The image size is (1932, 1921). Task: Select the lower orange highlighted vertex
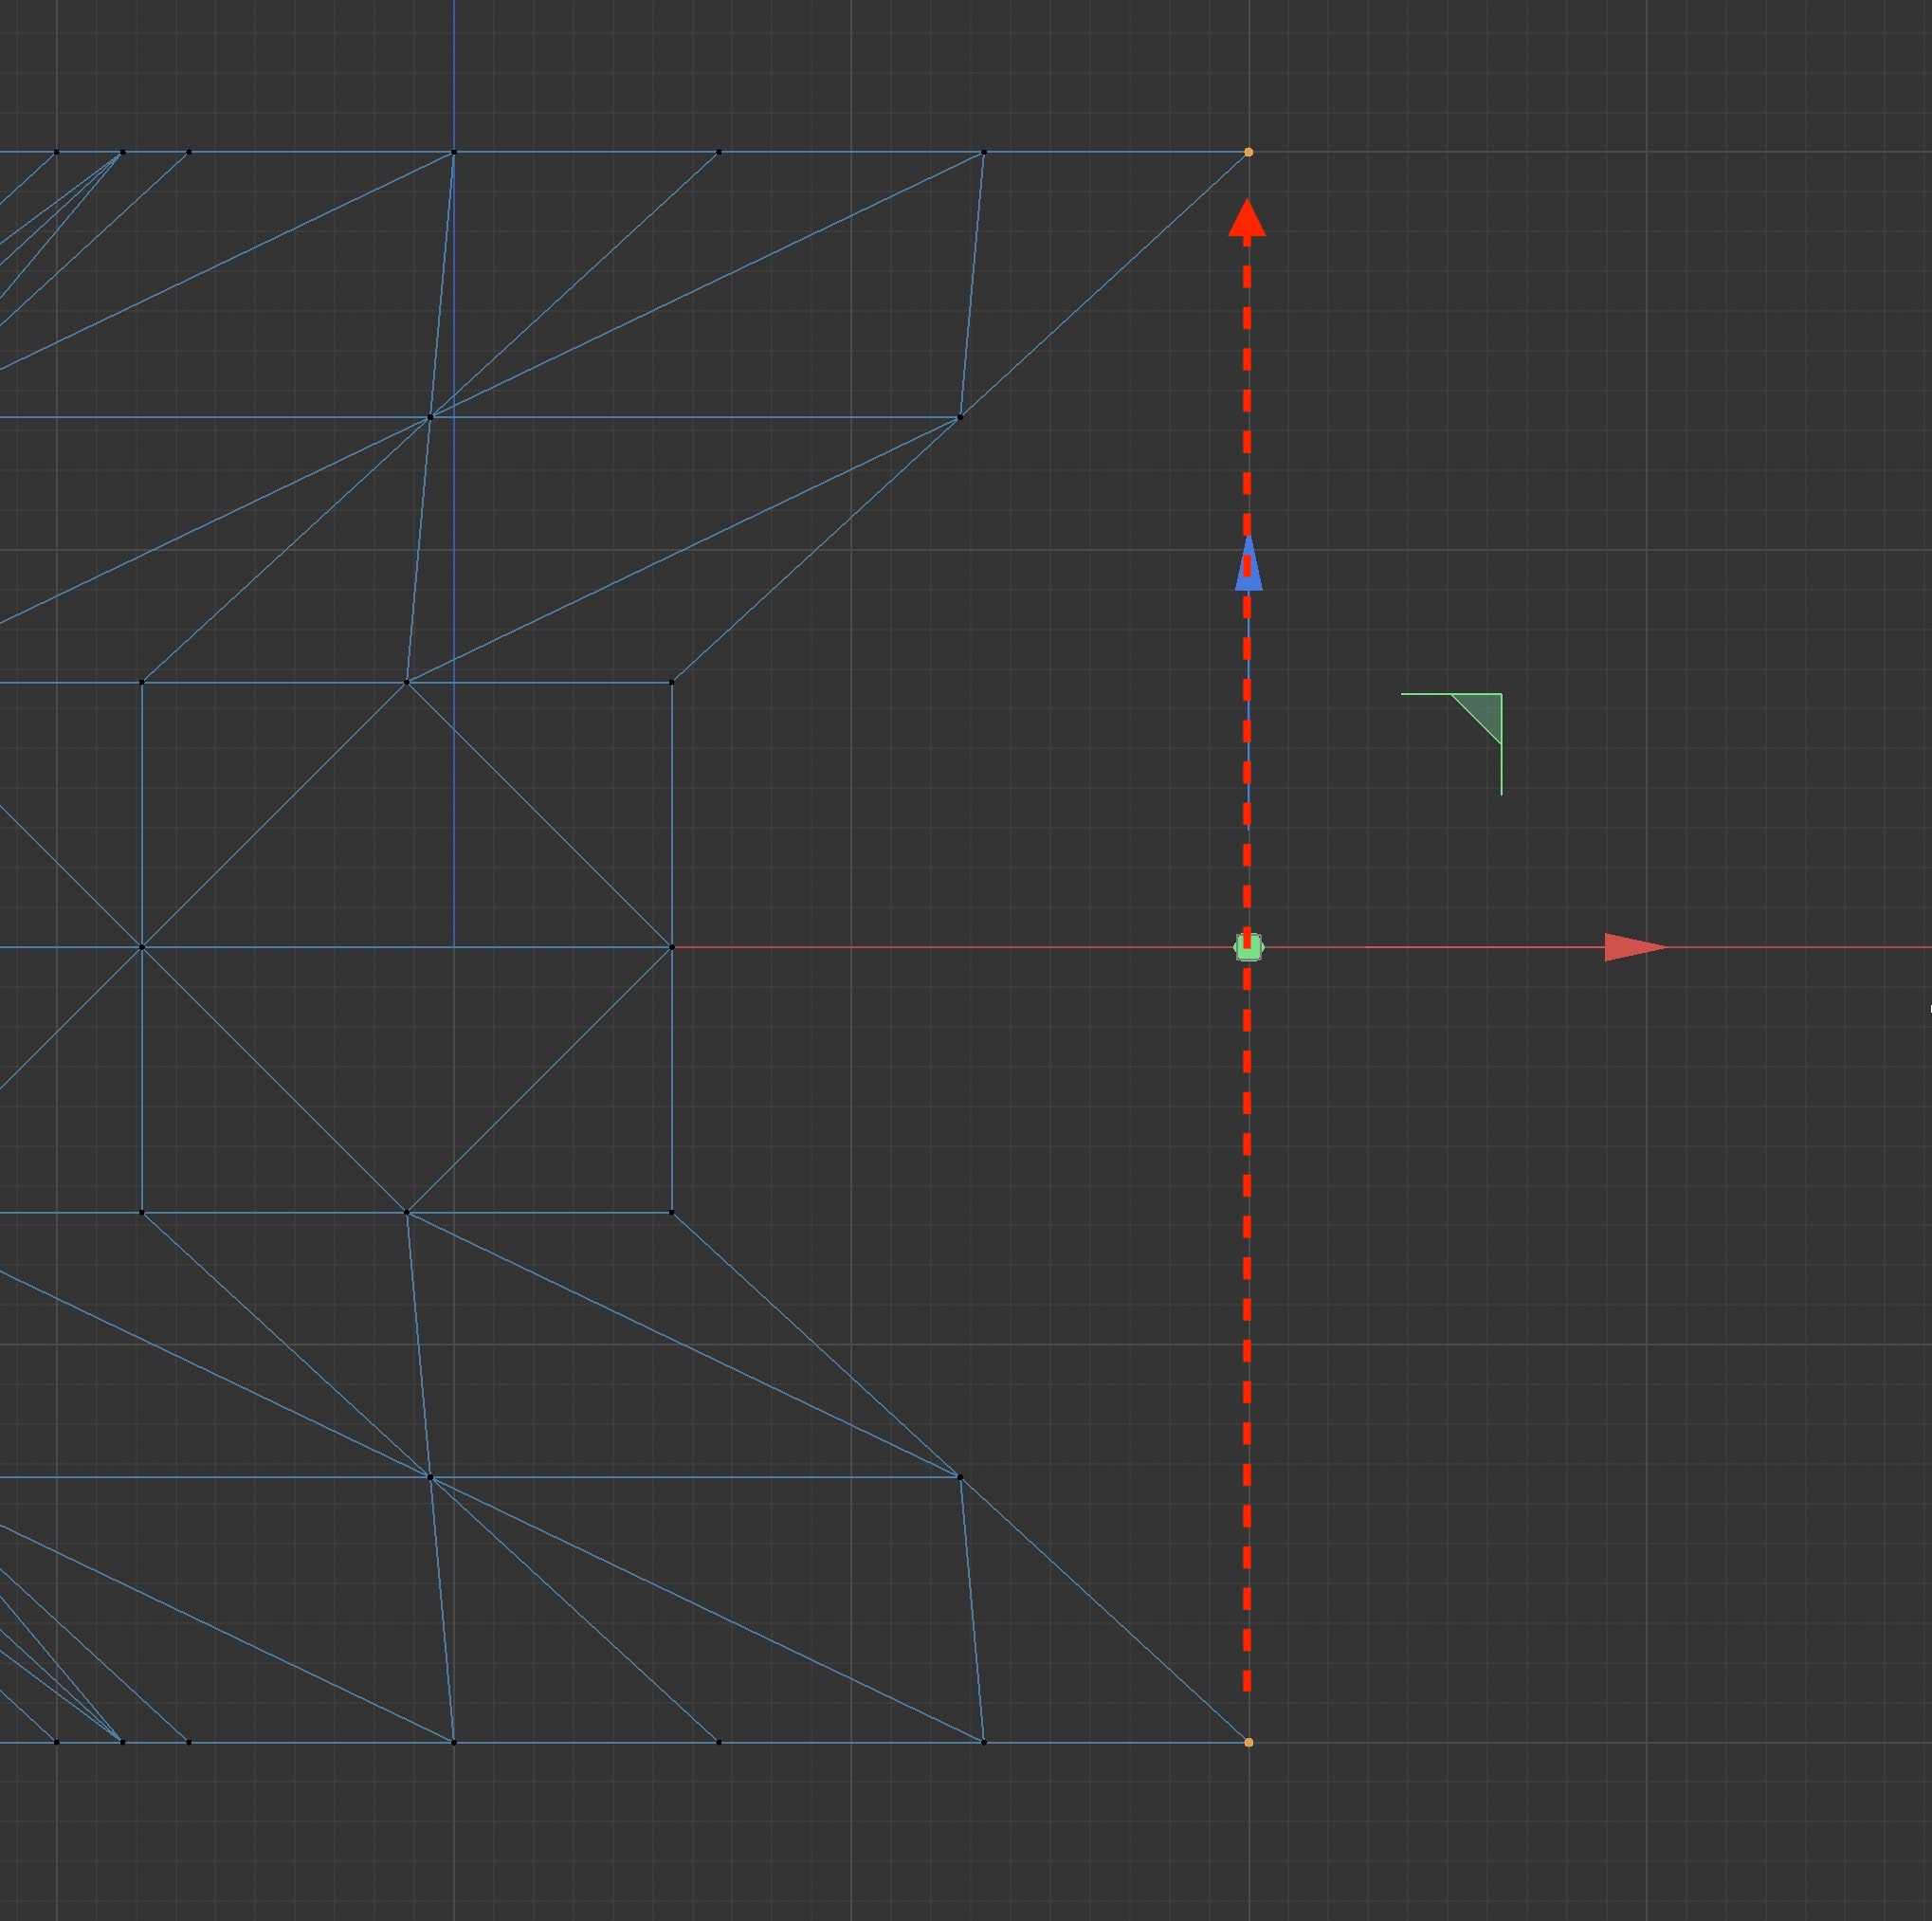[1248, 1742]
